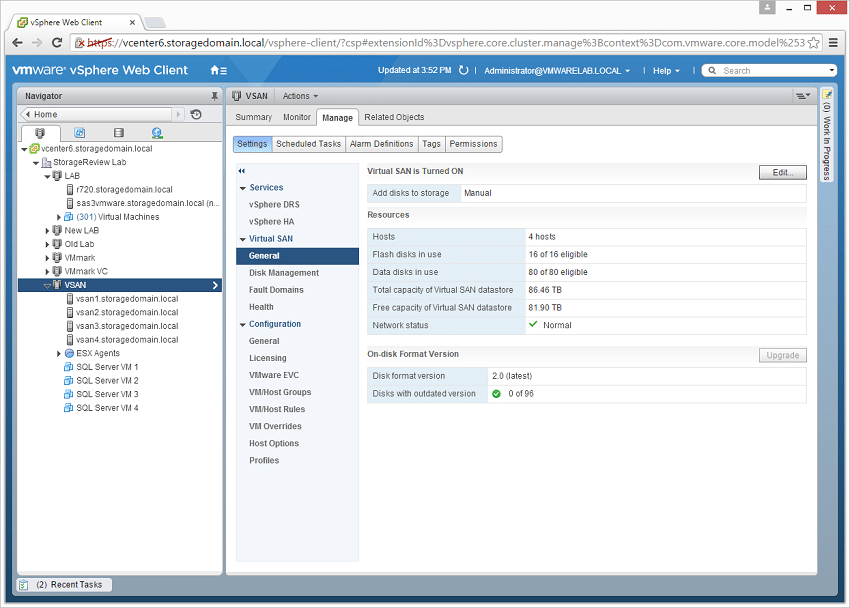Collapse the settings side list
The width and height of the screenshot is (850, 608).
pyautogui.click(x=242, y=171)
